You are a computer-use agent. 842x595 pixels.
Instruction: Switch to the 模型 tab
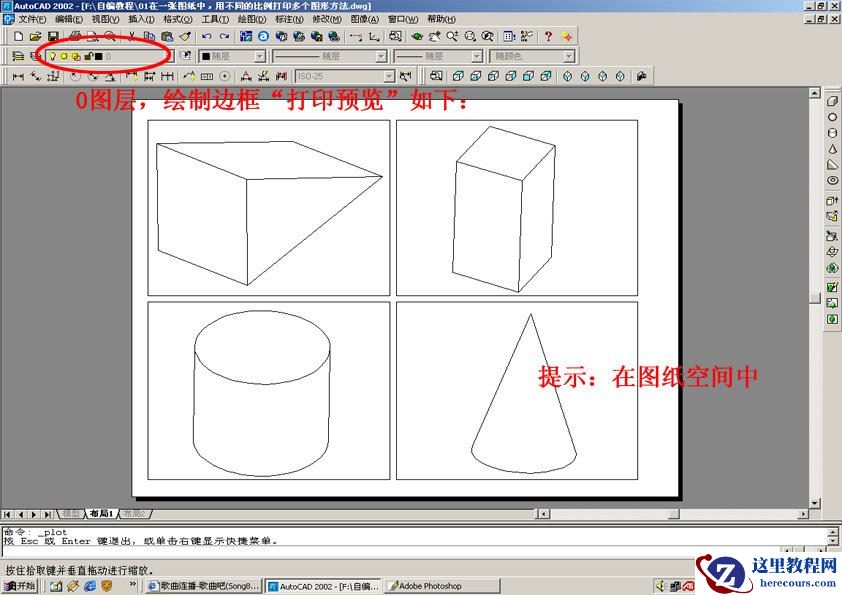pos(70,516)
